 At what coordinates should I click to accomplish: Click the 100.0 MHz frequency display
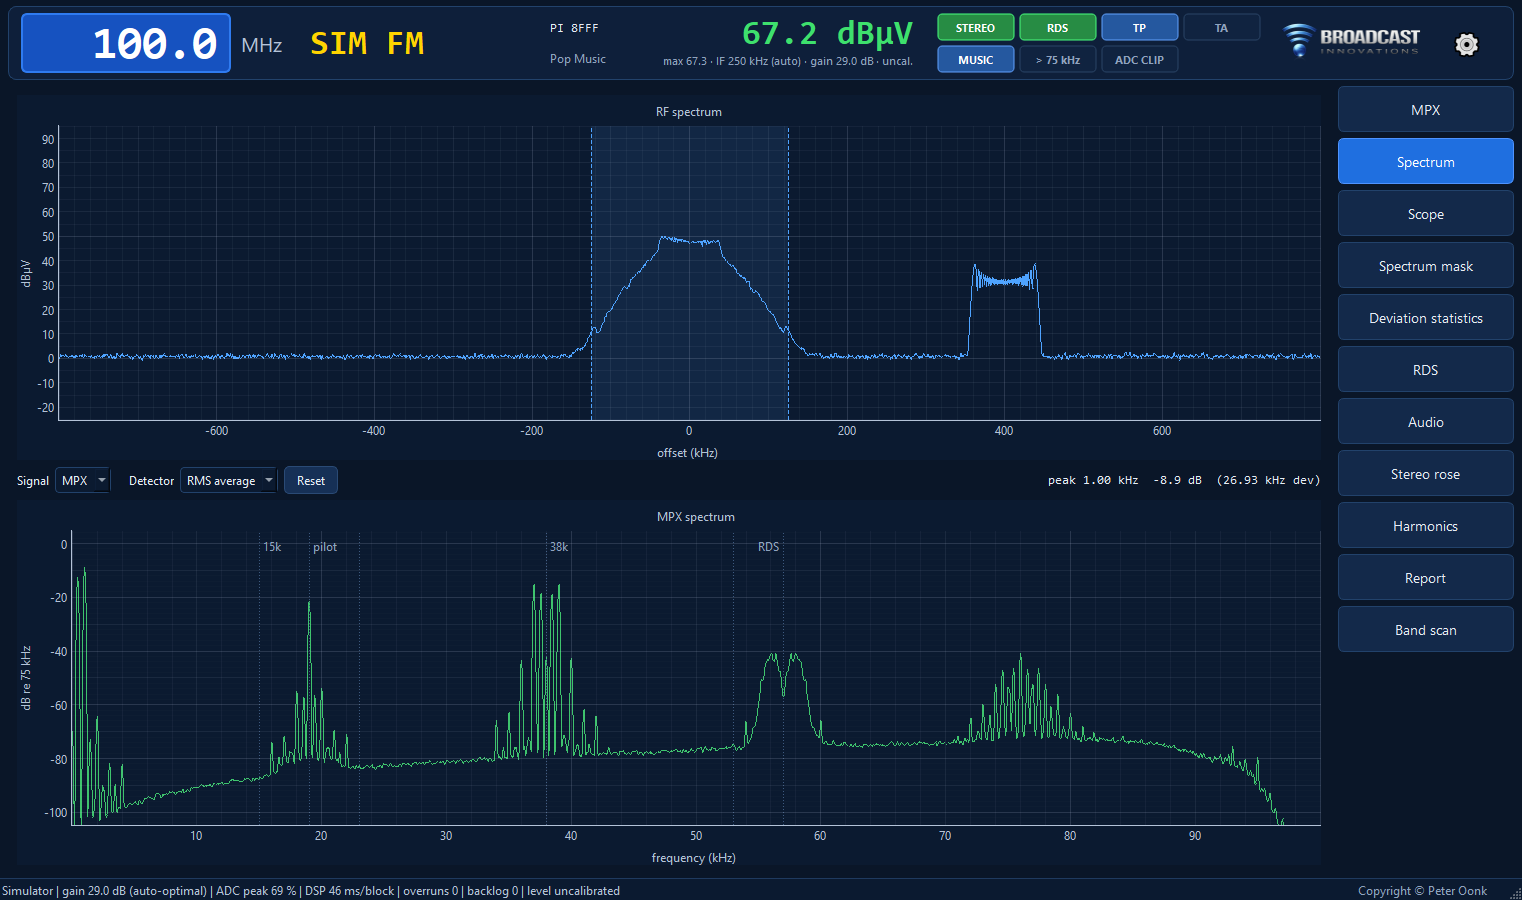[126, 43]
